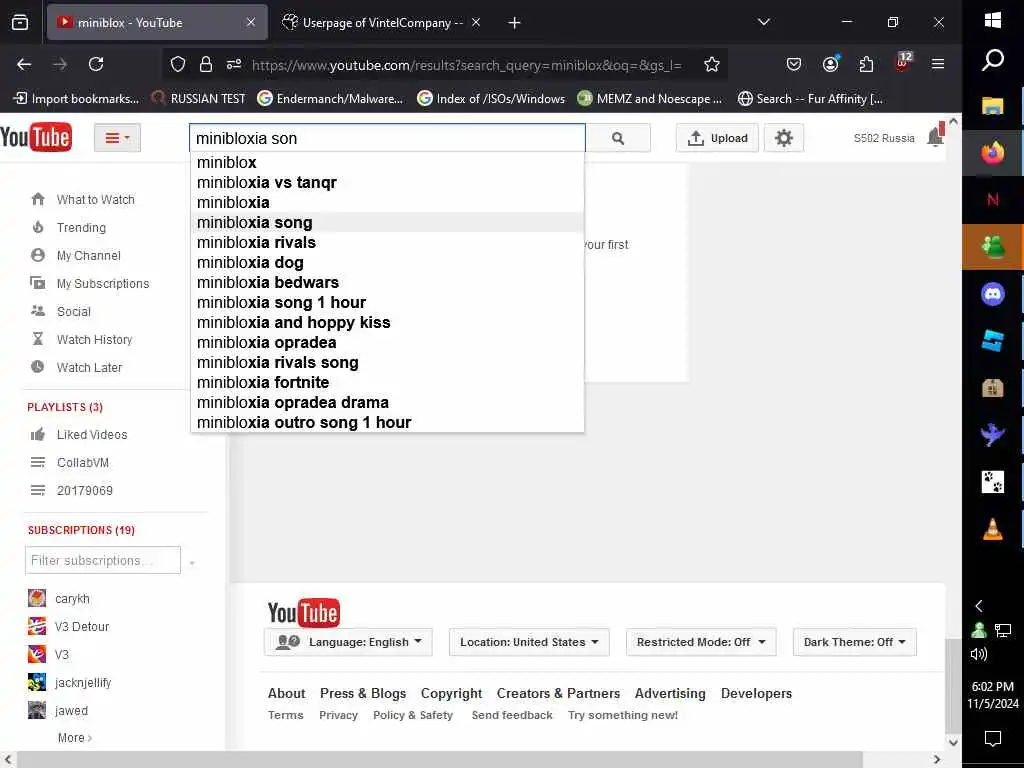Open the Firefox hamburger menu
The image size is (1024, 768).
click(x=938, y=64)
